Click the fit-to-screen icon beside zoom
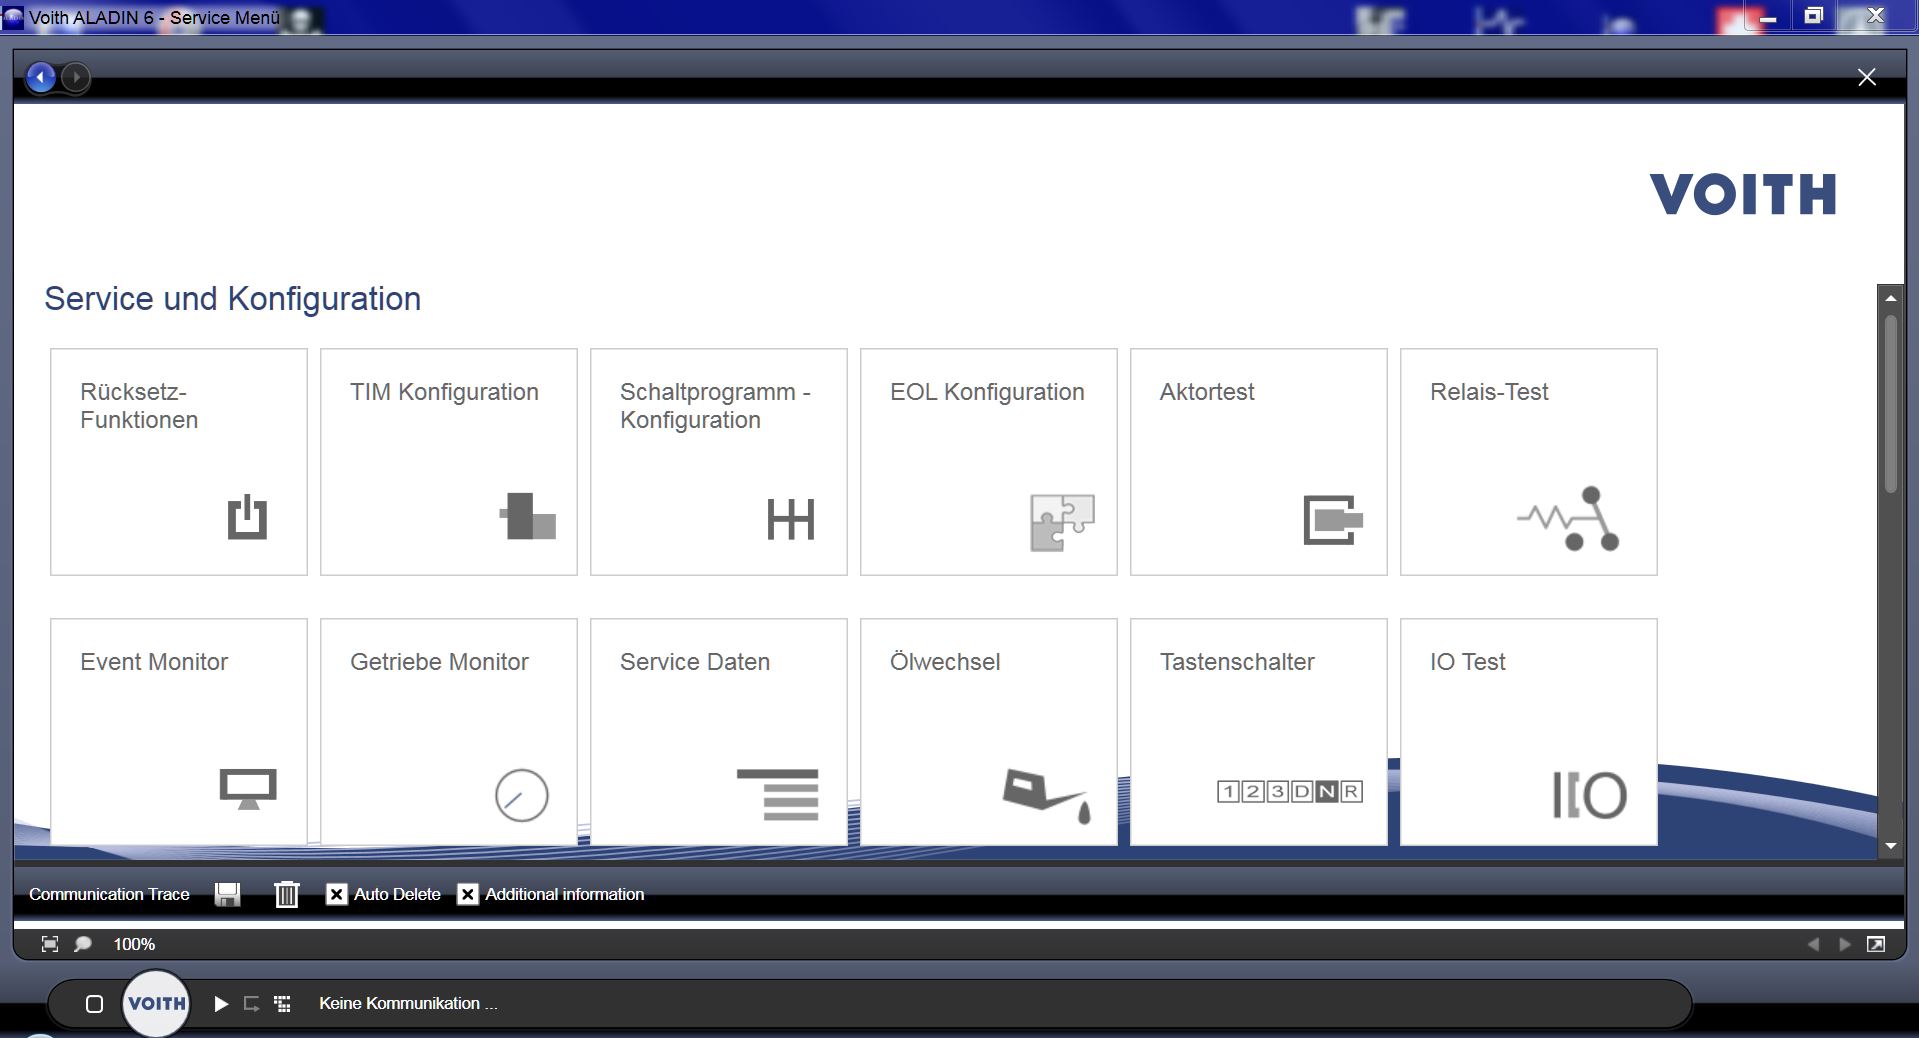The image size is (1919, 1038). click(x=50, y=944)
